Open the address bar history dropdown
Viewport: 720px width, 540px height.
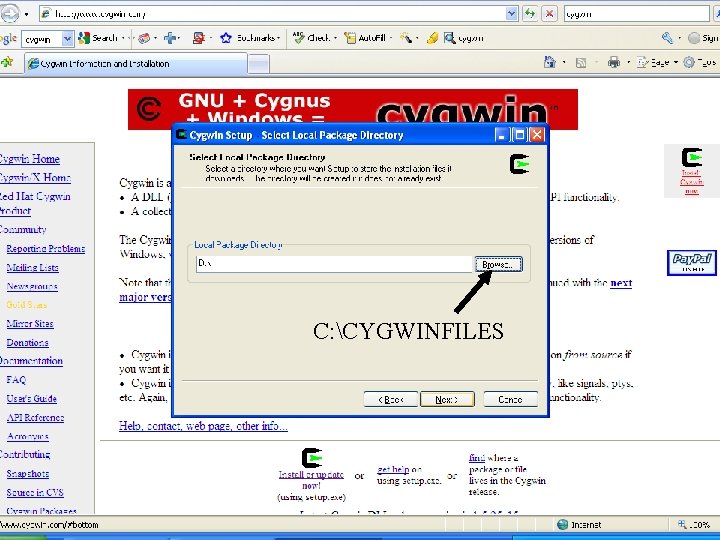[512, 14]
